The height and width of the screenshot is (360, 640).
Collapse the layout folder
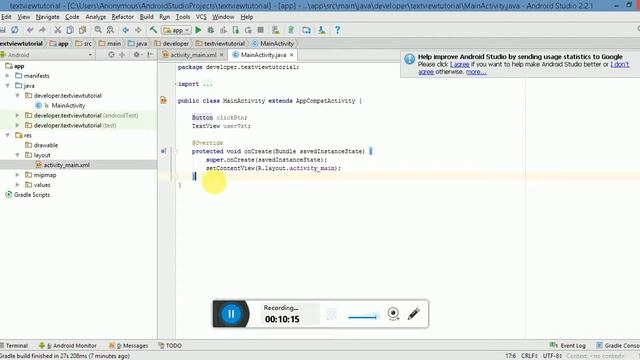click(18, 155)
